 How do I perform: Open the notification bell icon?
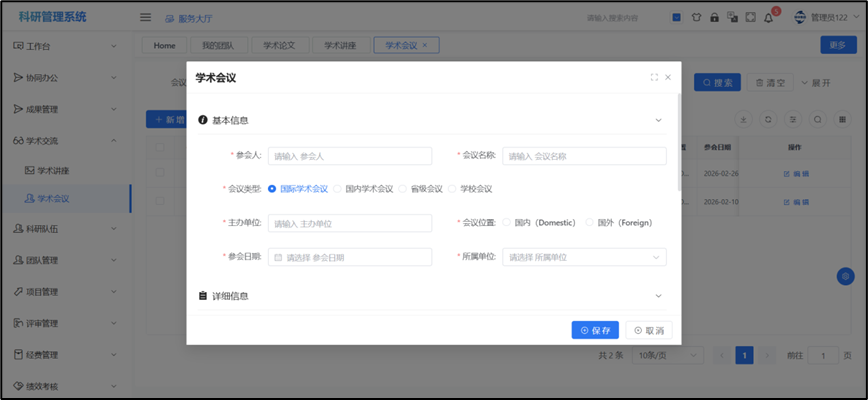768,17
